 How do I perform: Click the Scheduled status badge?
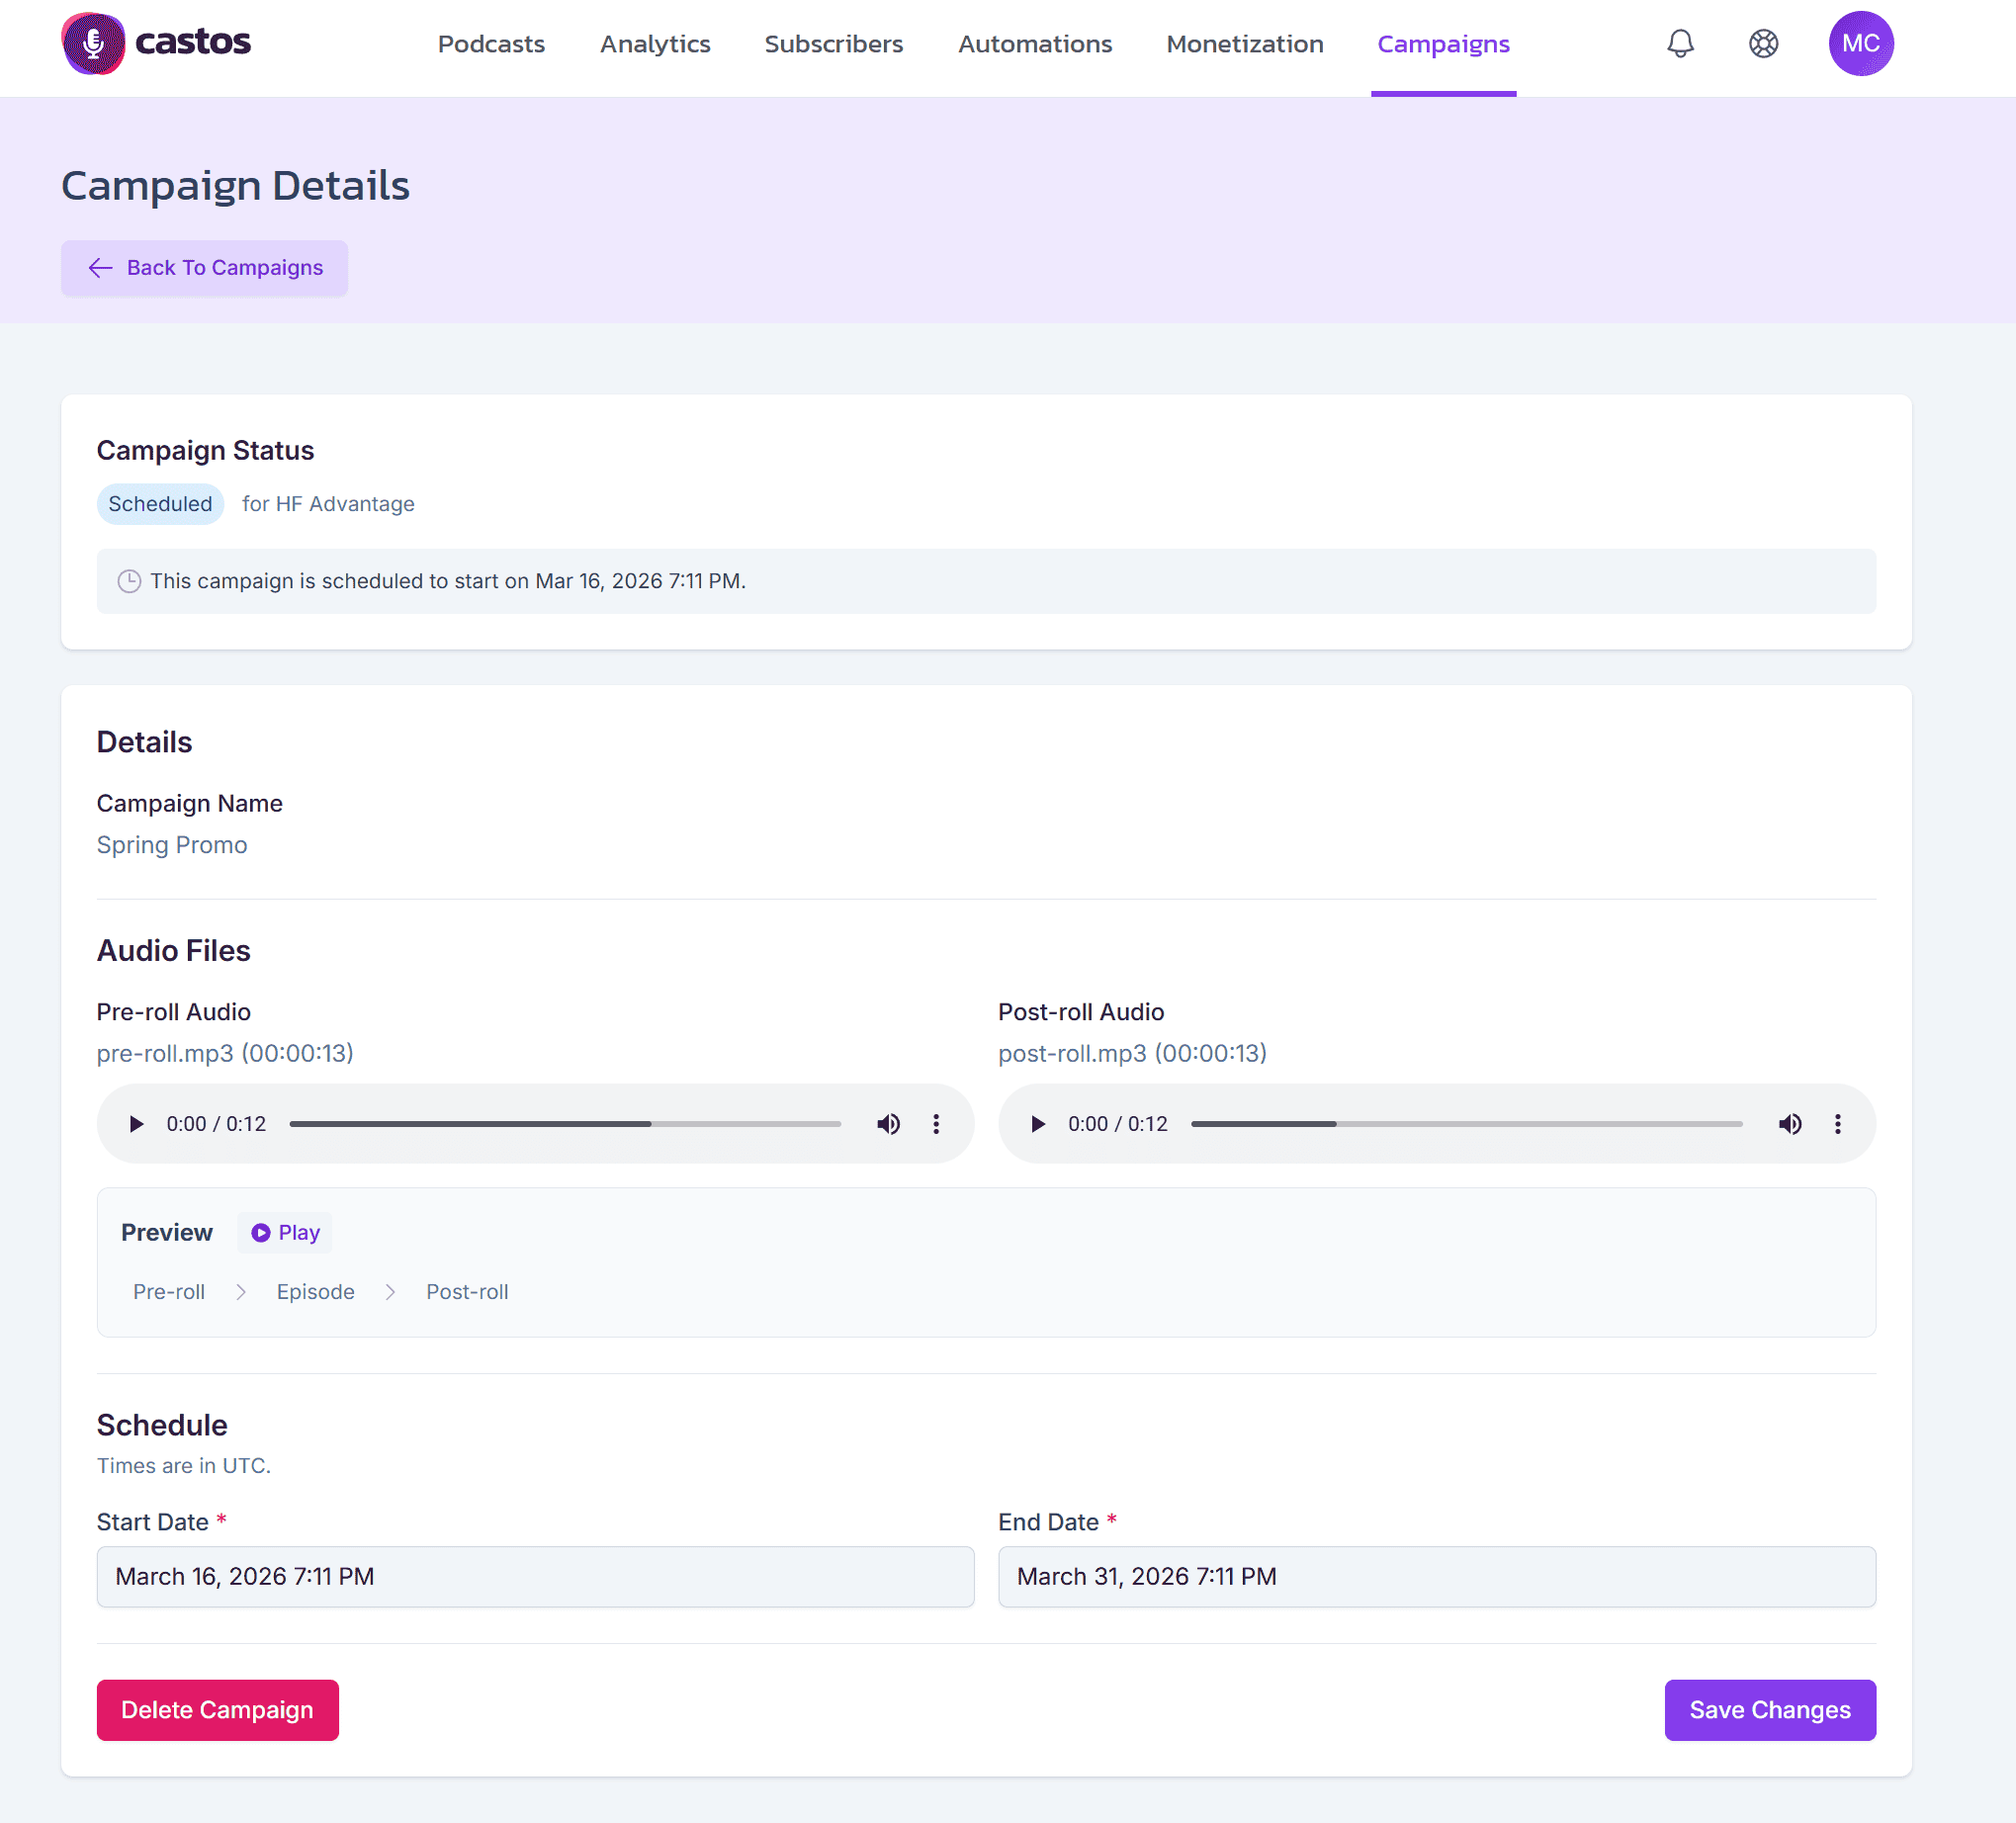coord(160,504)
